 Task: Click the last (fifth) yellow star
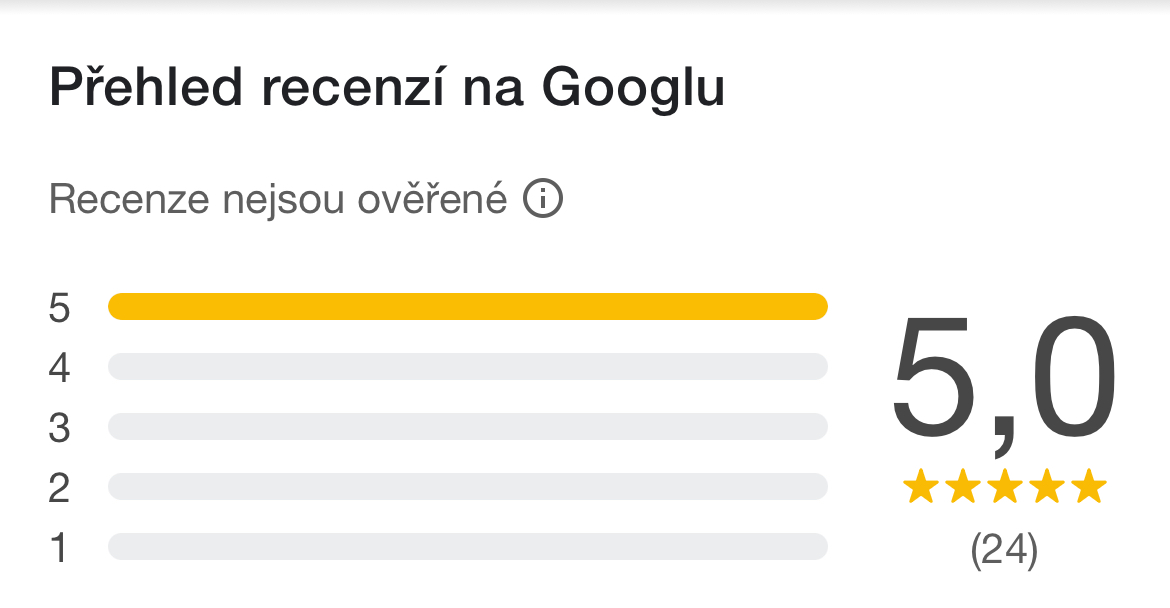pos(1089,488)
